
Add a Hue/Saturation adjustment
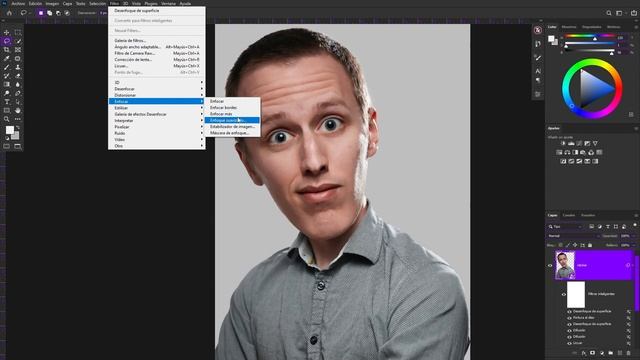(559, 152)
